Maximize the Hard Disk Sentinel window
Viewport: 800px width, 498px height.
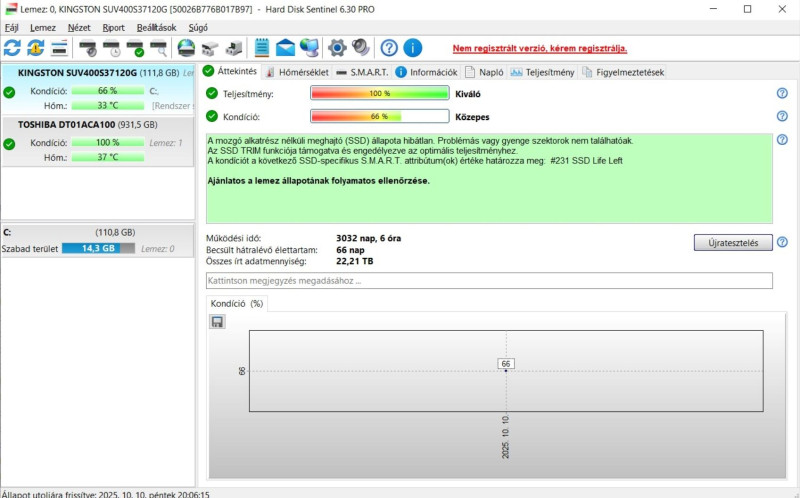tap(747, 9)
